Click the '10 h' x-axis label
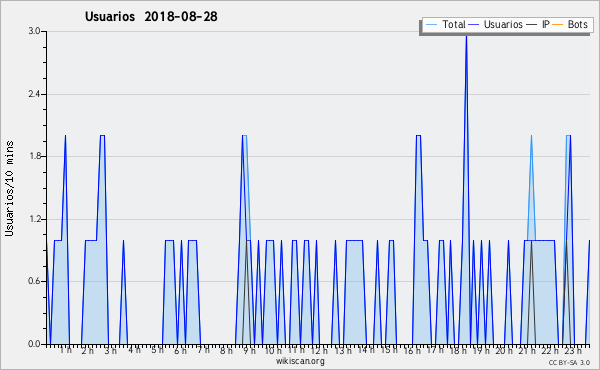The height and width of the screenshot is (370, 600). 273,351
